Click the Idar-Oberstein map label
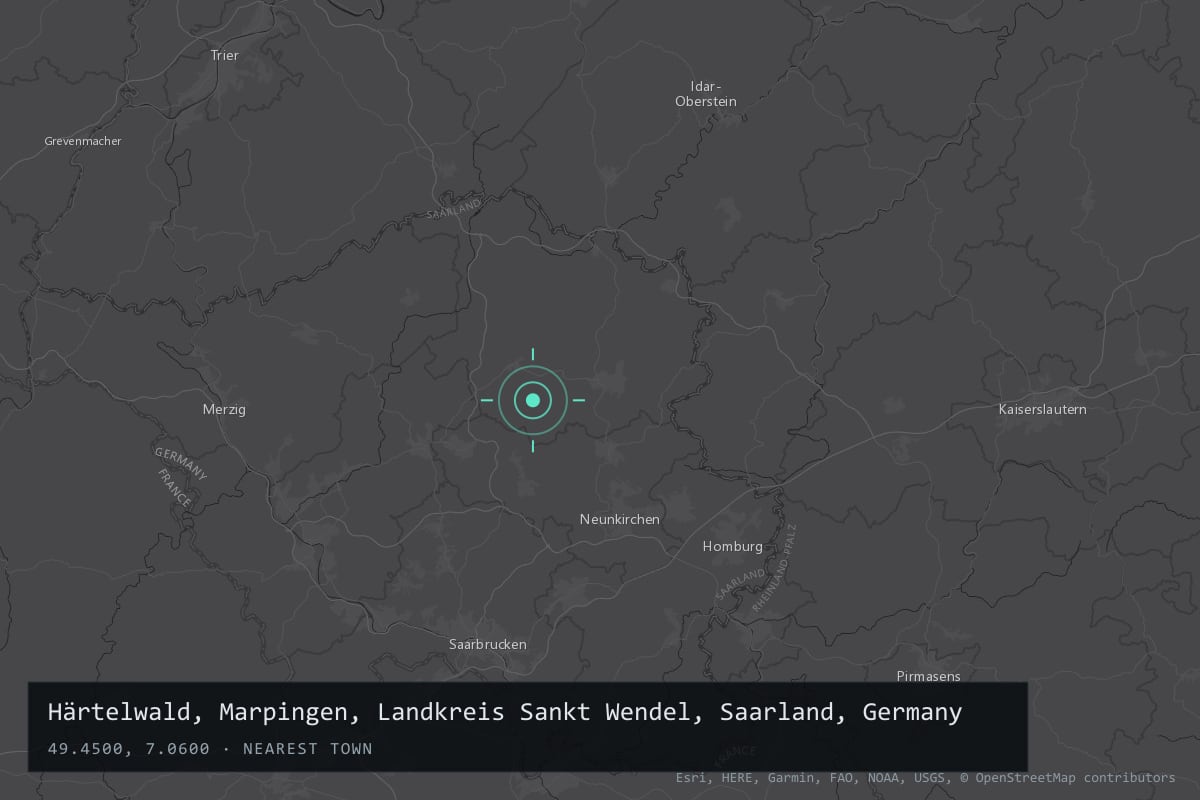This screenshot has width=1200, height=800. click(x=706, y=93)
